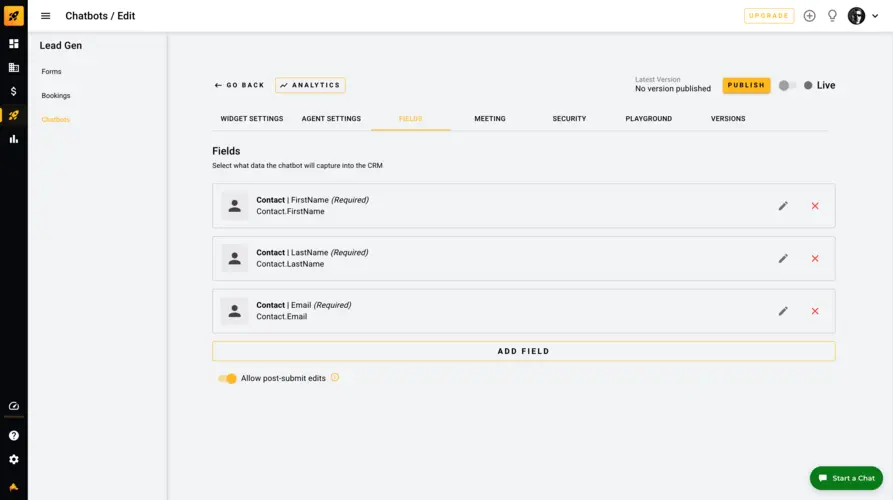Click the orange icon at sidebar bottom

click(x=14, y=487)
